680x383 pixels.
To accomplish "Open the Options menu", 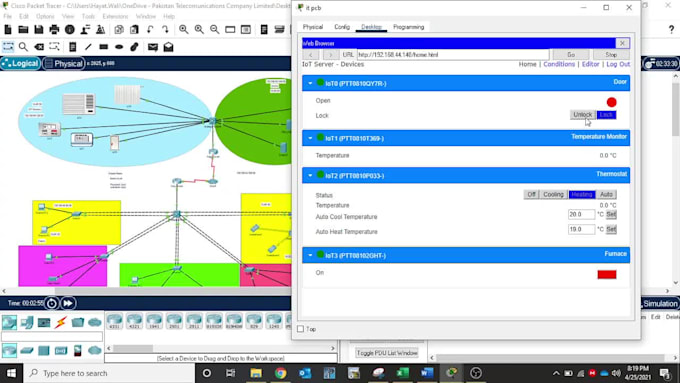I will click(45, 16).
